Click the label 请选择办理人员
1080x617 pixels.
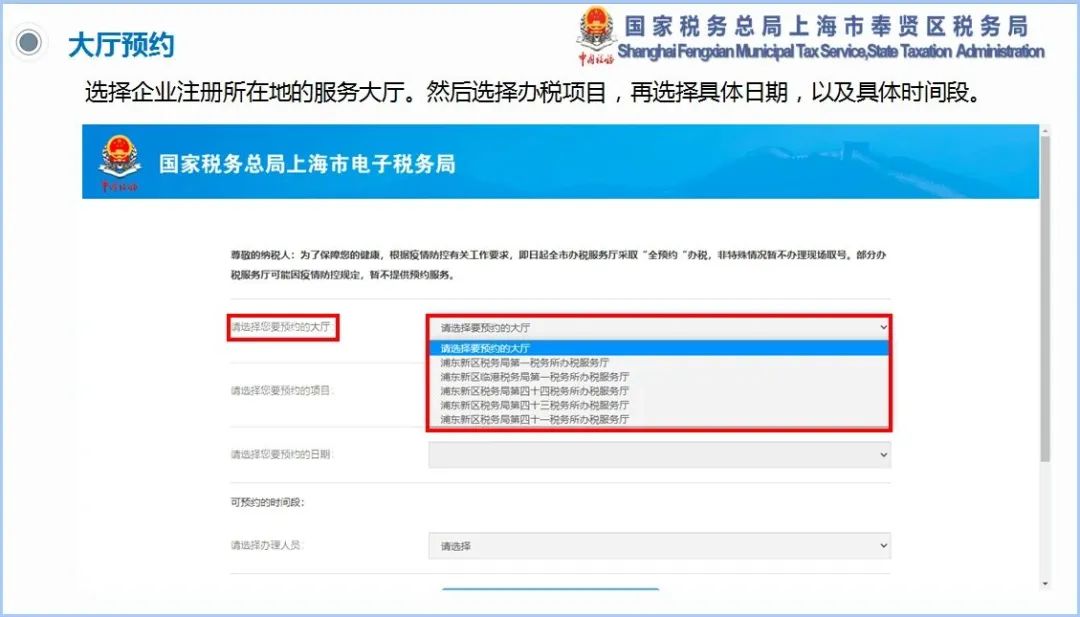point(267,545)
